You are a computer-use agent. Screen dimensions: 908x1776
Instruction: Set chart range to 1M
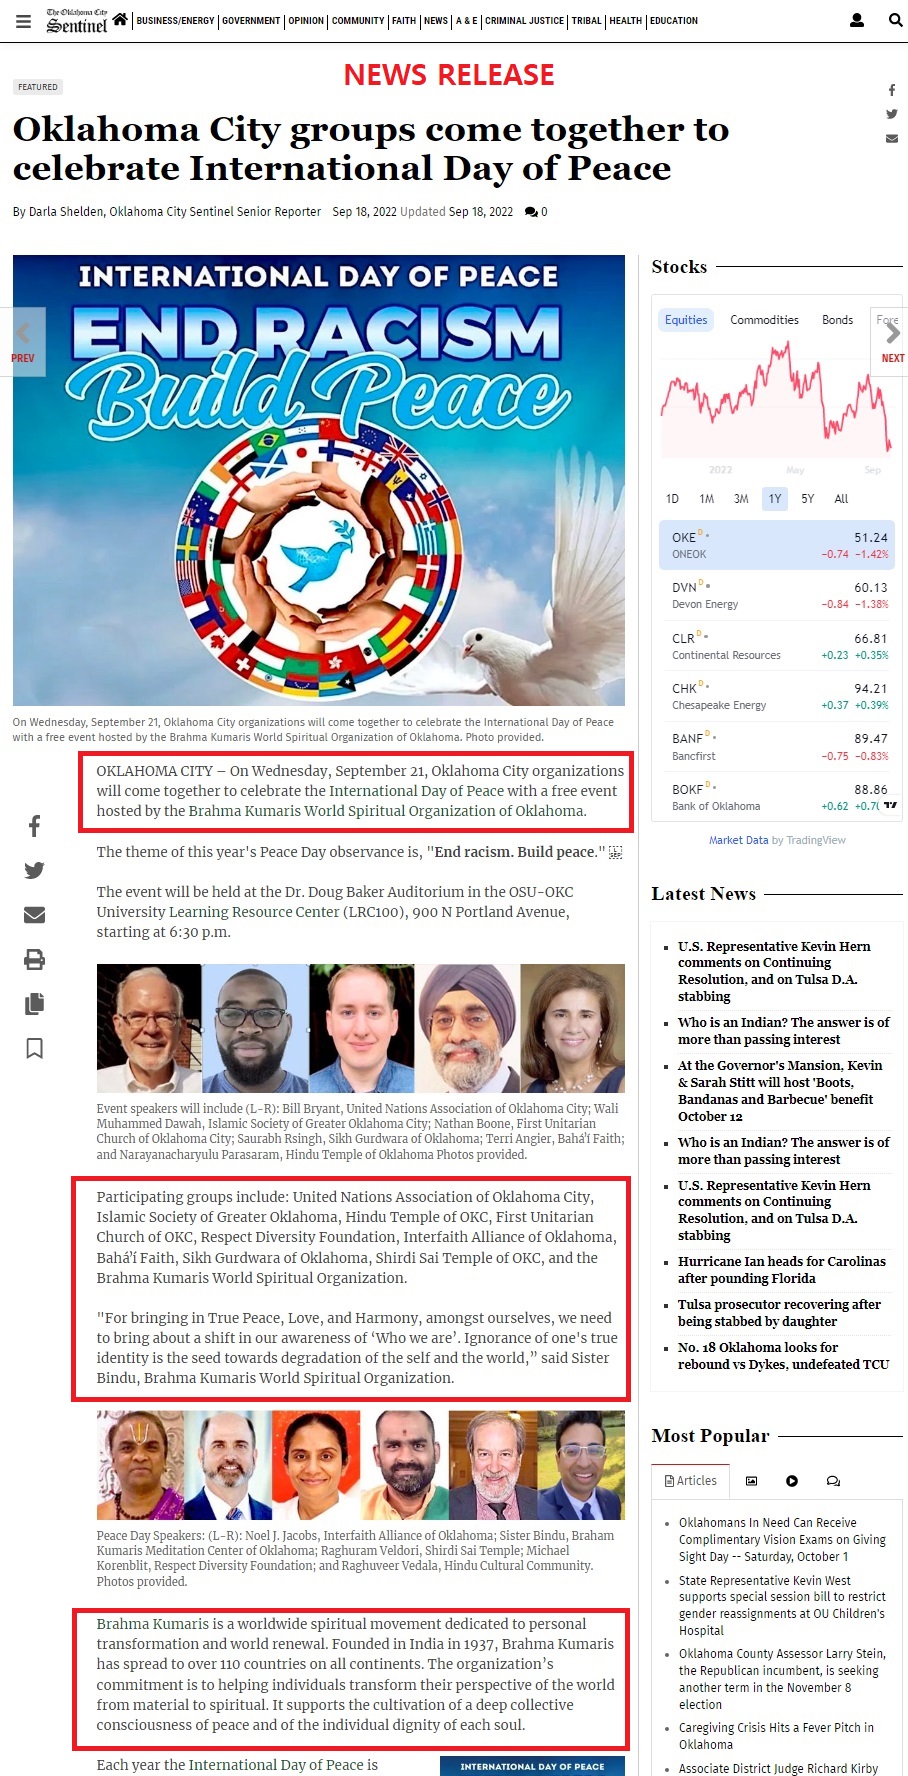click(x=707, y=499)
